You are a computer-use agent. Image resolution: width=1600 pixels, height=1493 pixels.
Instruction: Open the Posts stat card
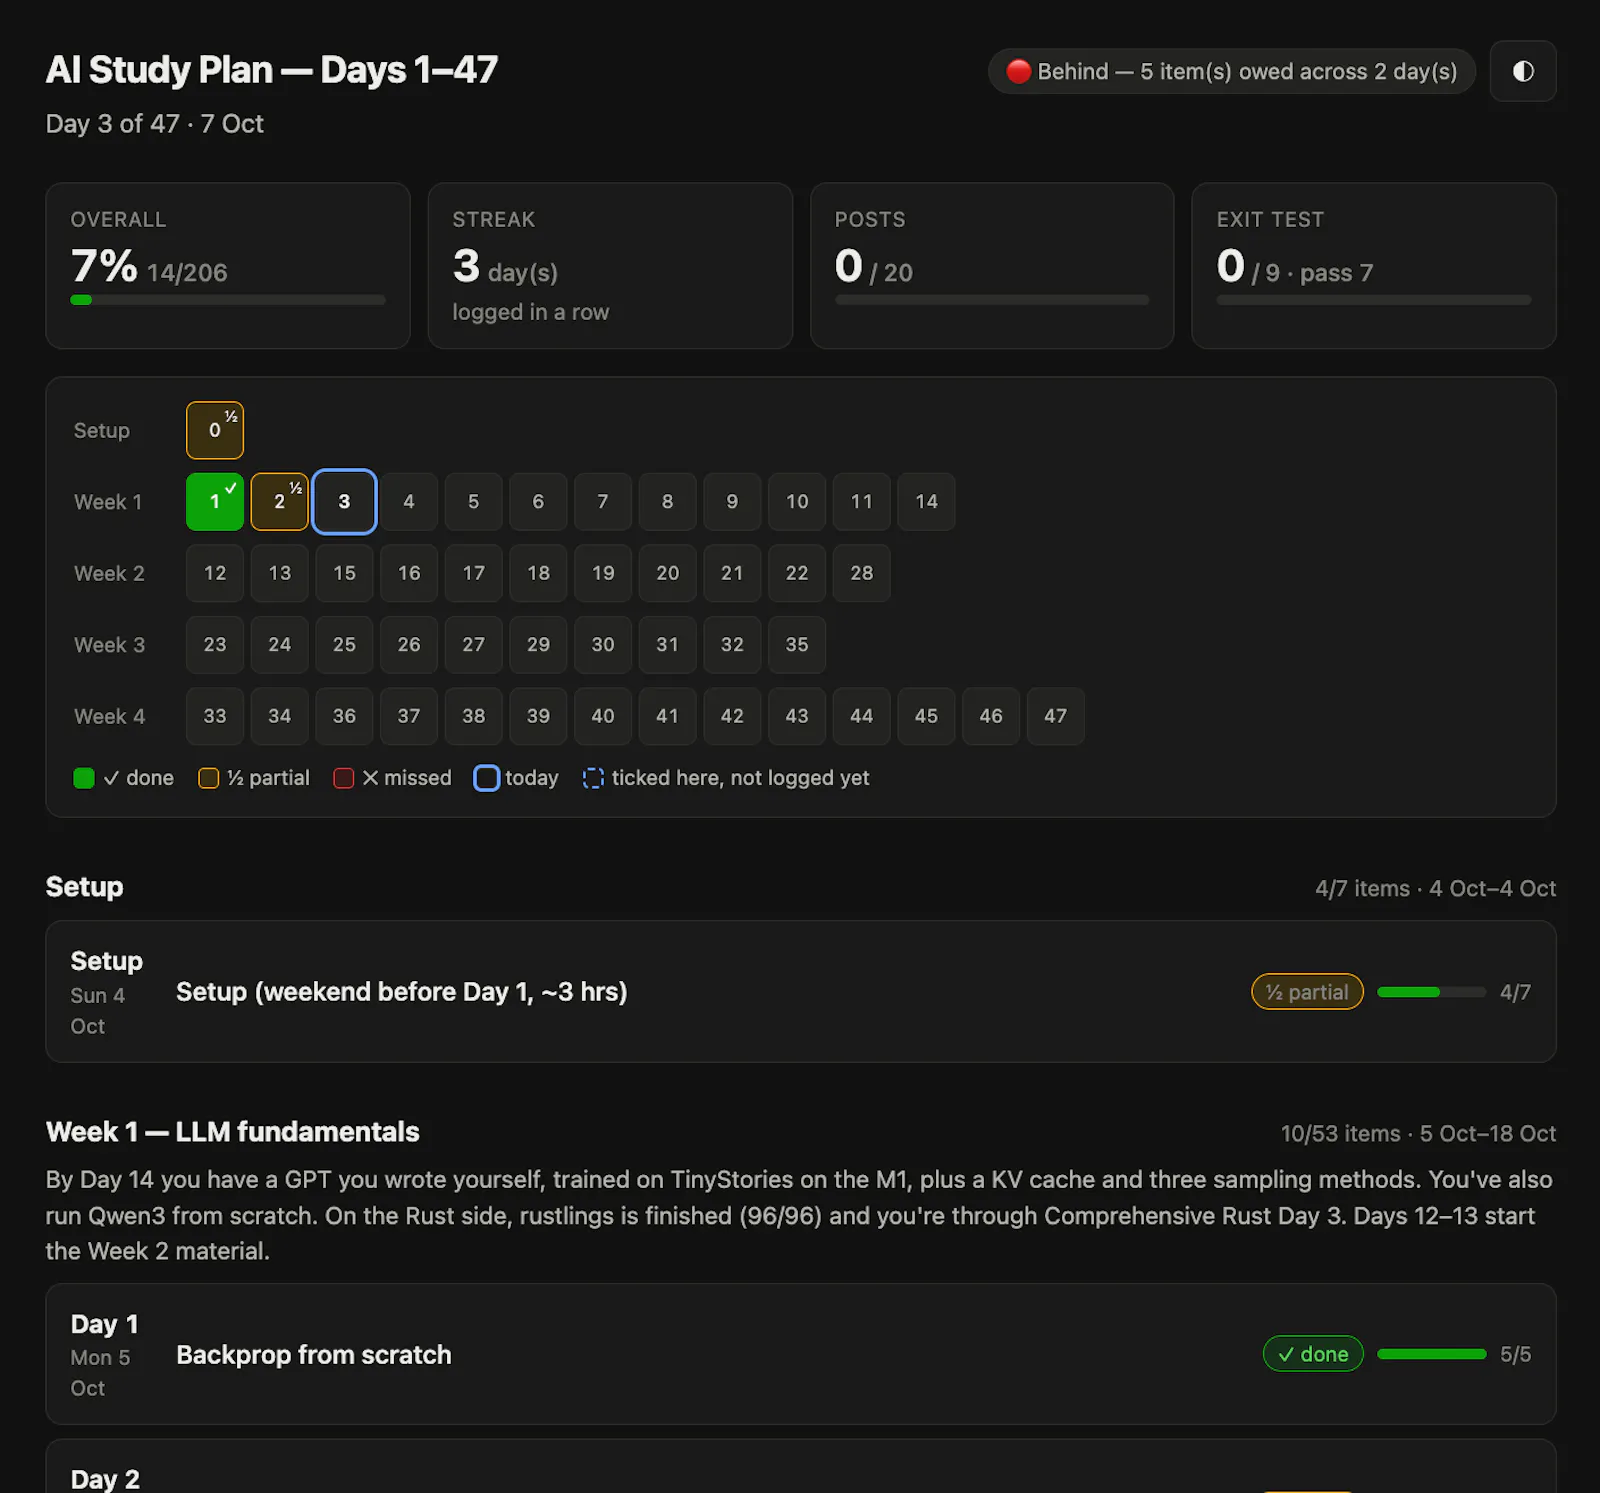coord(992,266)
